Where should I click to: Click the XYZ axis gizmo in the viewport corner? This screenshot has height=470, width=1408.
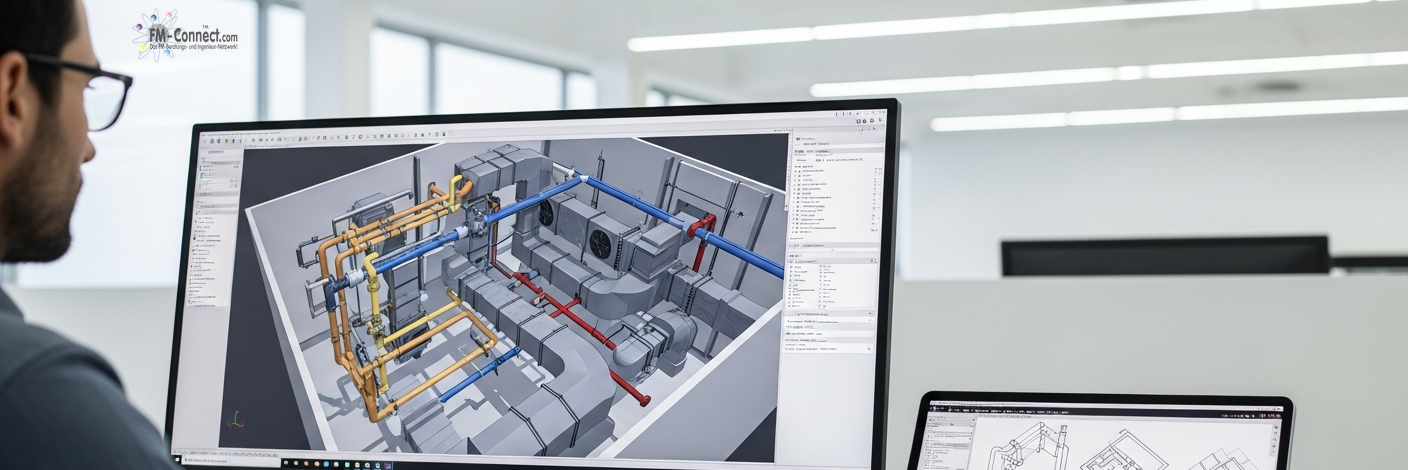237,419
